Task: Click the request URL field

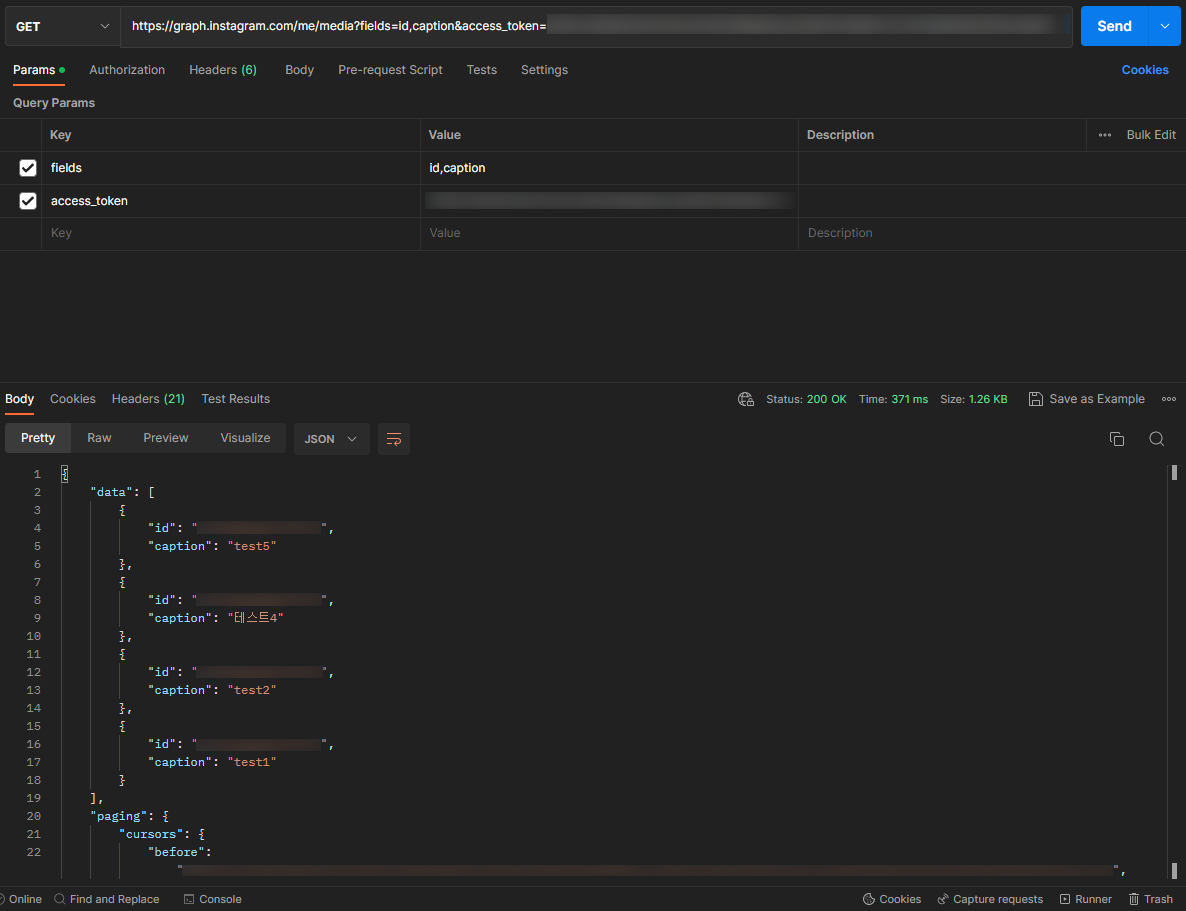Action: (596, 26)
